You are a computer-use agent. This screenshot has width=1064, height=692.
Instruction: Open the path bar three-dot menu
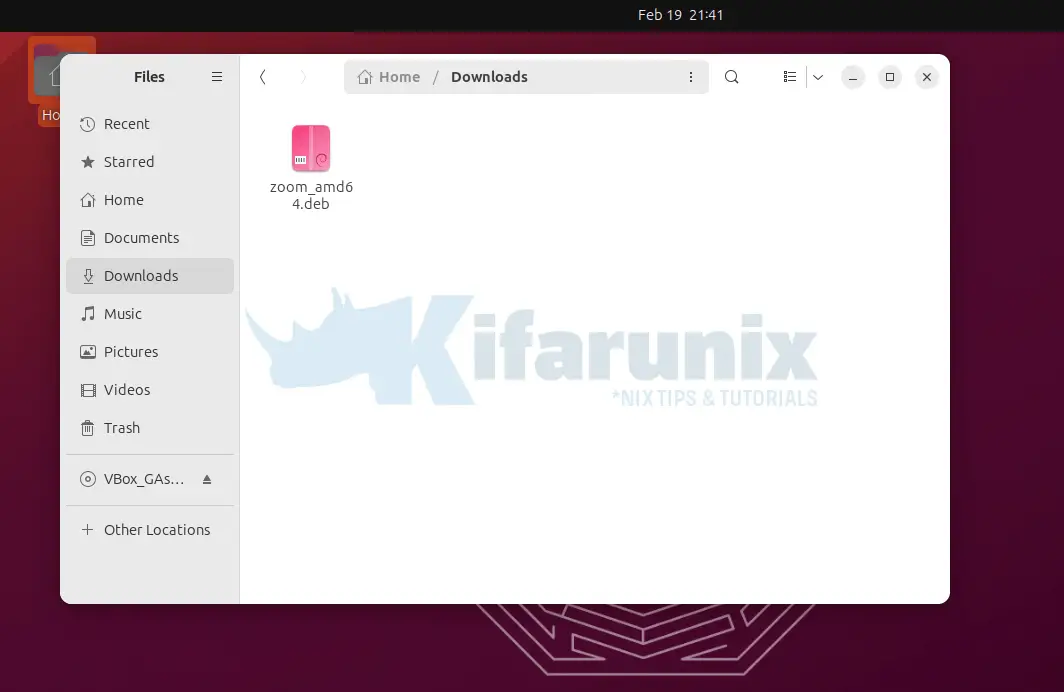pos(690,77)
